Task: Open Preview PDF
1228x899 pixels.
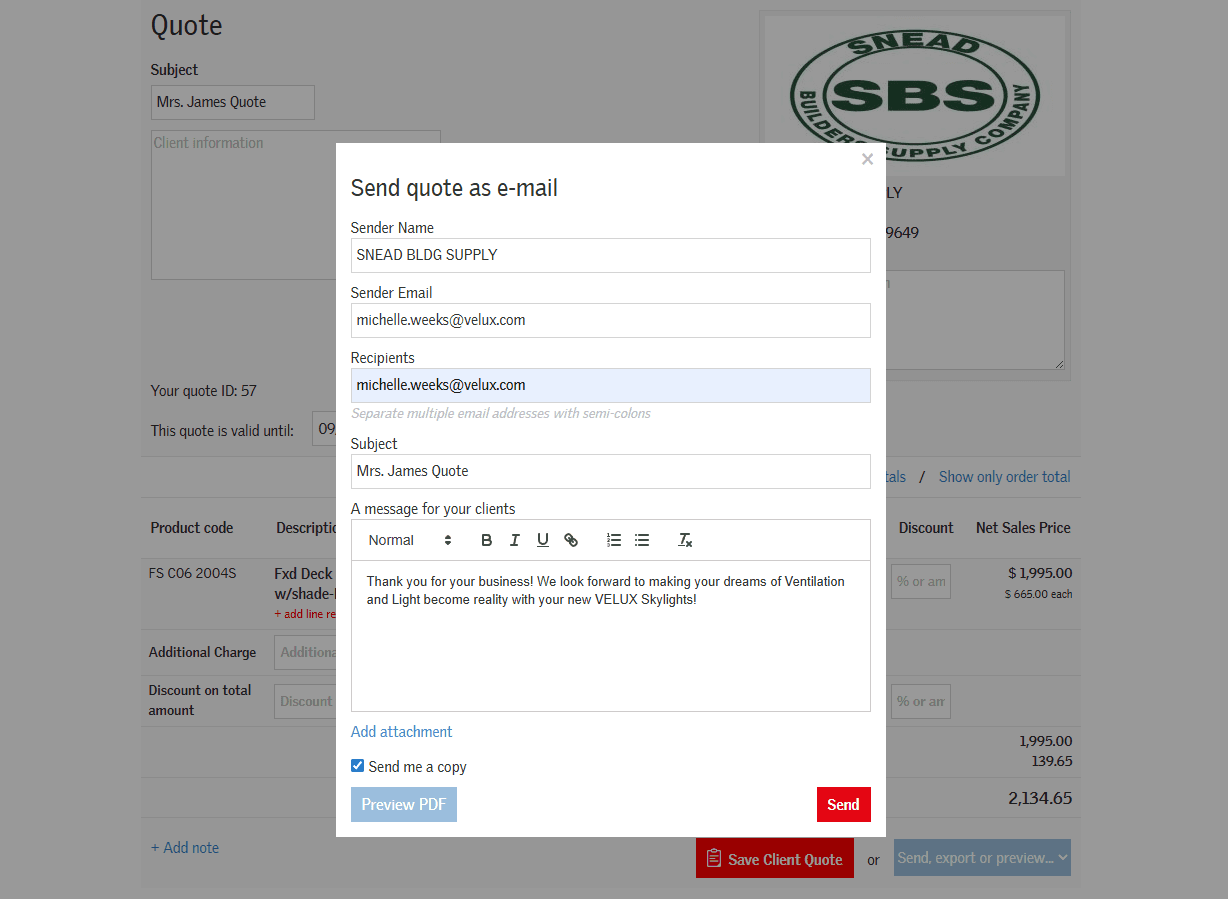Action: [x=404, y=805]
